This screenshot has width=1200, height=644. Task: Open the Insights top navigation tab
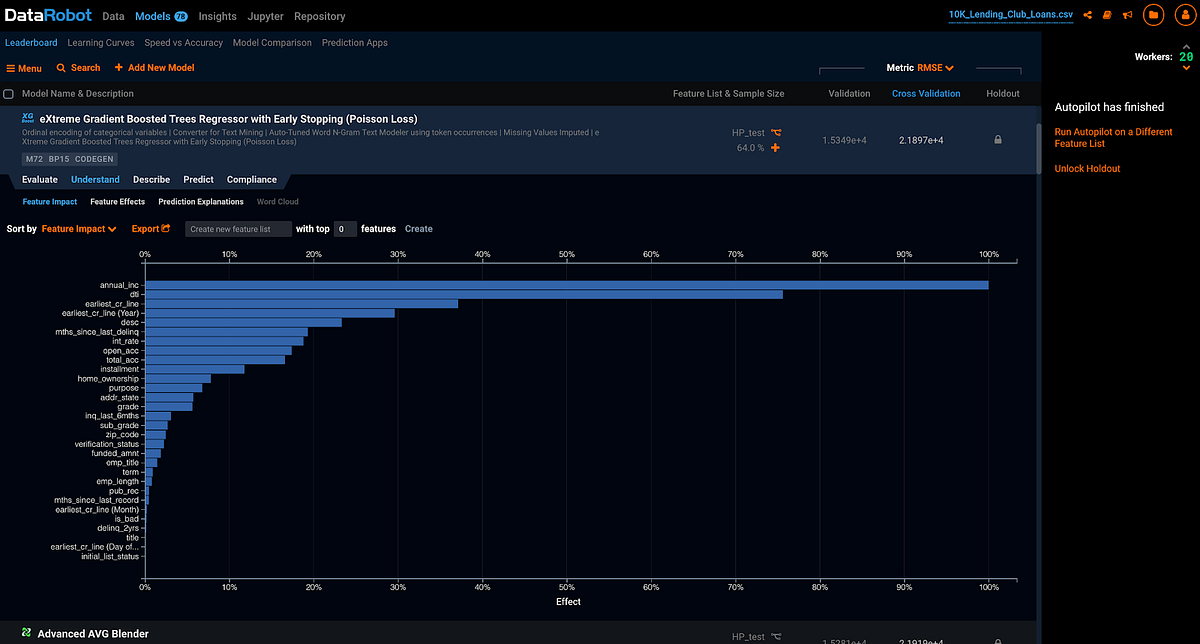(x=218, y=16)
